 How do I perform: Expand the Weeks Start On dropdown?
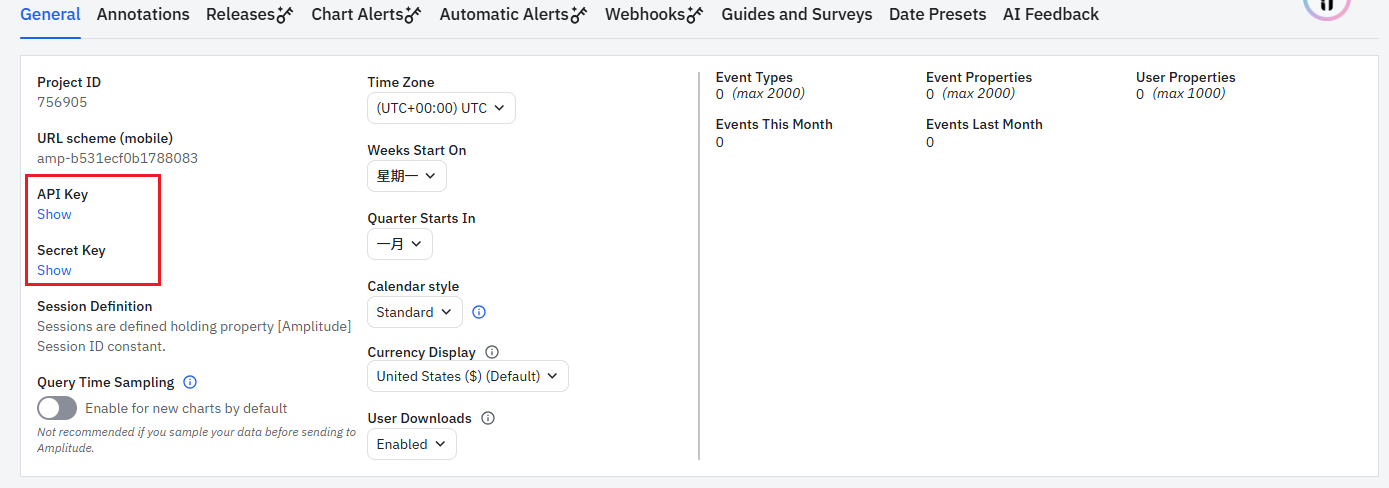406,176
